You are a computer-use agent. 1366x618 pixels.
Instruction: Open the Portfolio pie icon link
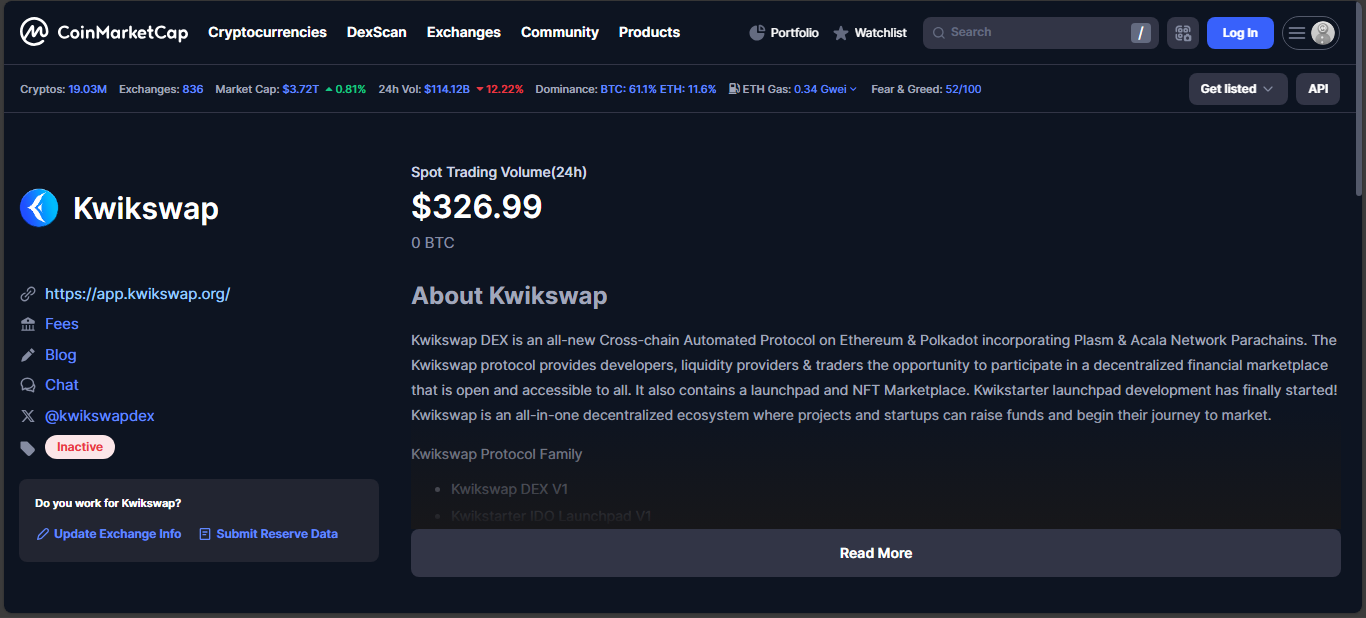point(784,33)
